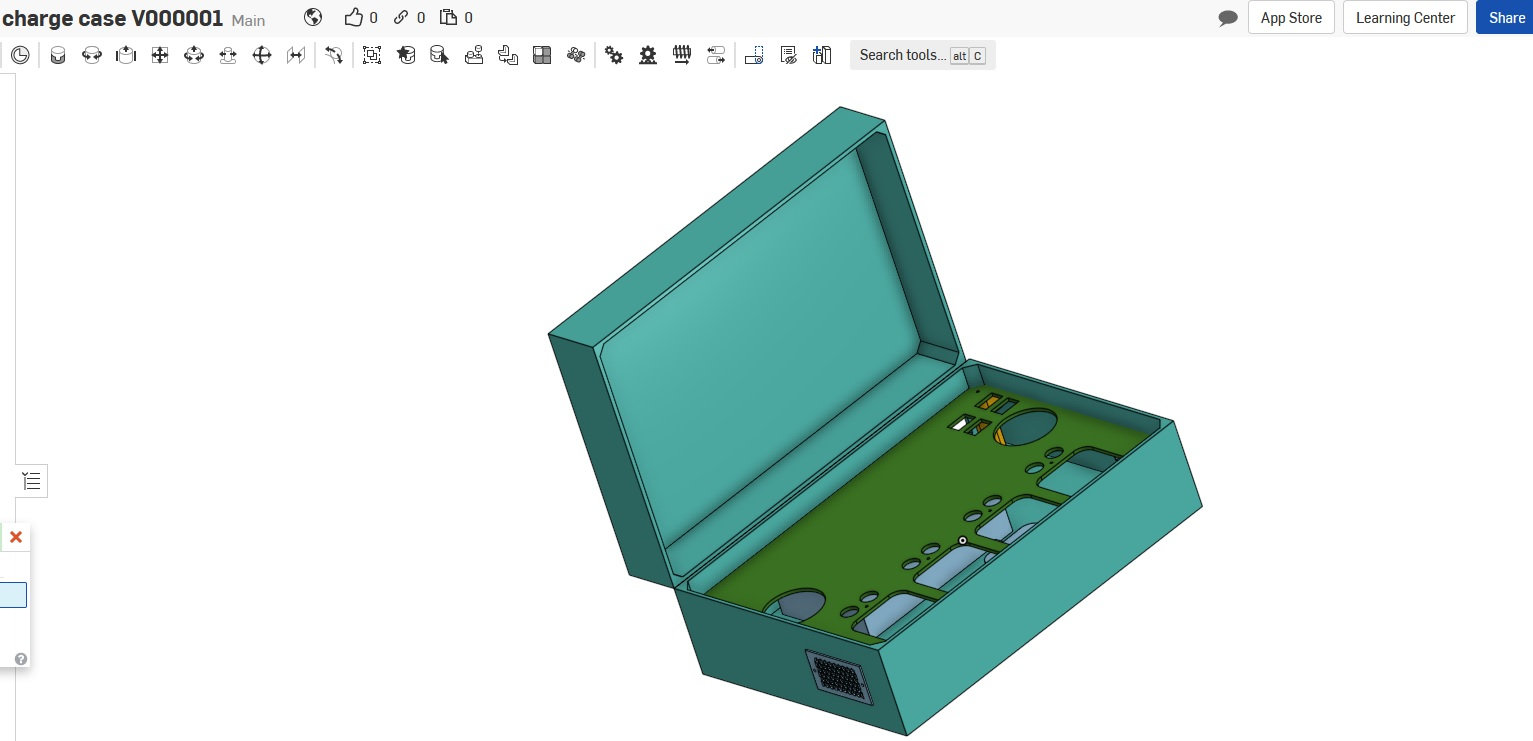Expand the collapsed instance list panel
Screen dimensions: 1533x741
(32, 481)
